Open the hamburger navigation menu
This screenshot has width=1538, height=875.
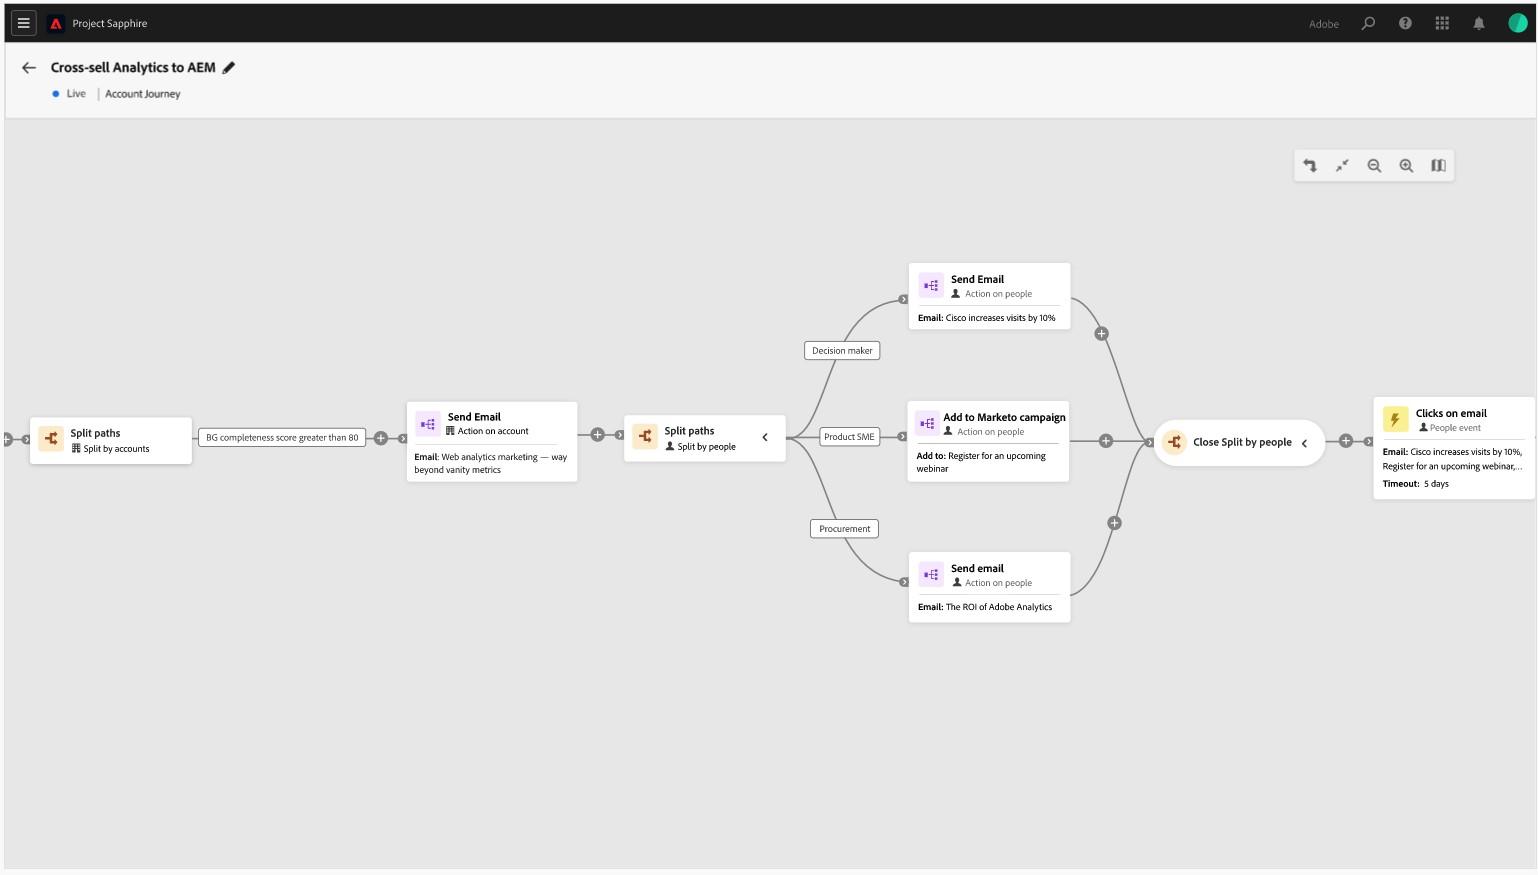24,23
